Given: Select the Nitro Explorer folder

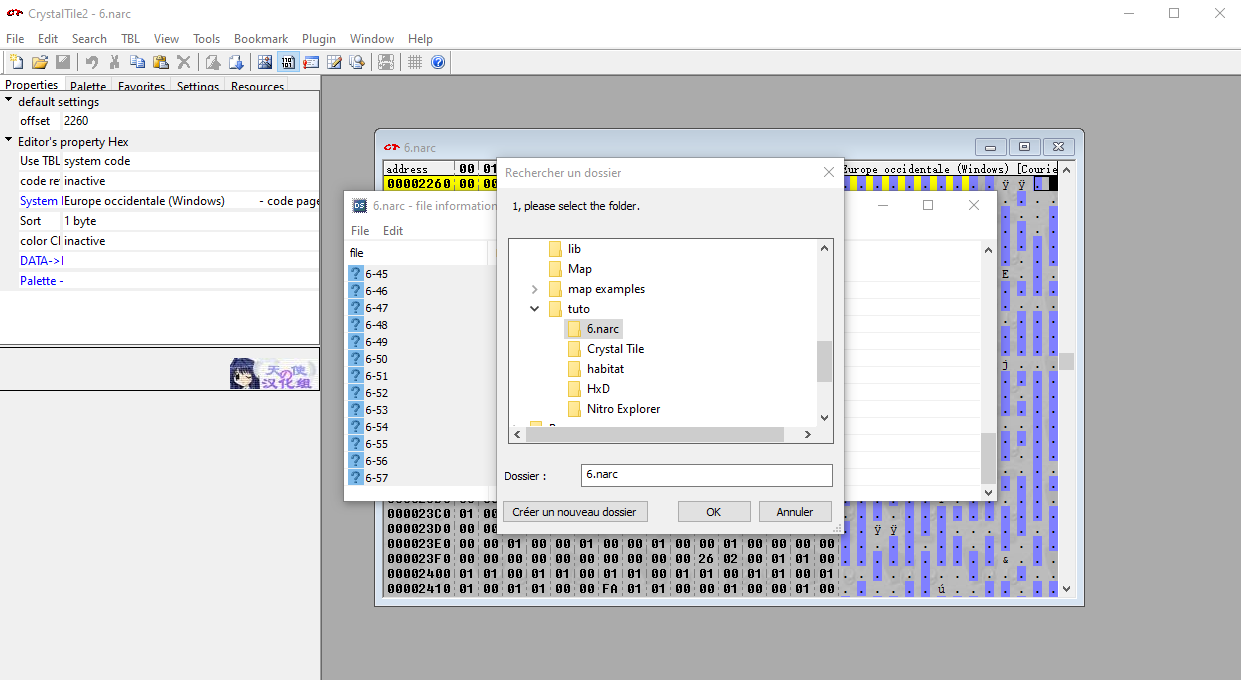Looking at the screenshot, I should click(623, 409).
